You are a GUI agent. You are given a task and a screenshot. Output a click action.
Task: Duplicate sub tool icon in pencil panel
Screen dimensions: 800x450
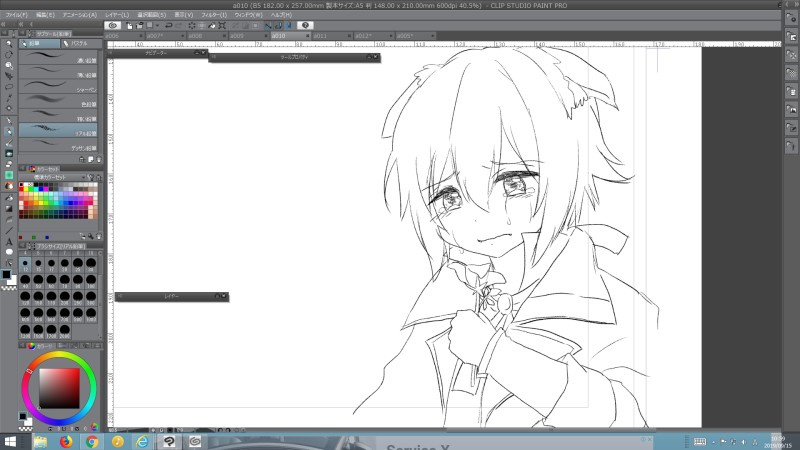(x=90, y=159)
